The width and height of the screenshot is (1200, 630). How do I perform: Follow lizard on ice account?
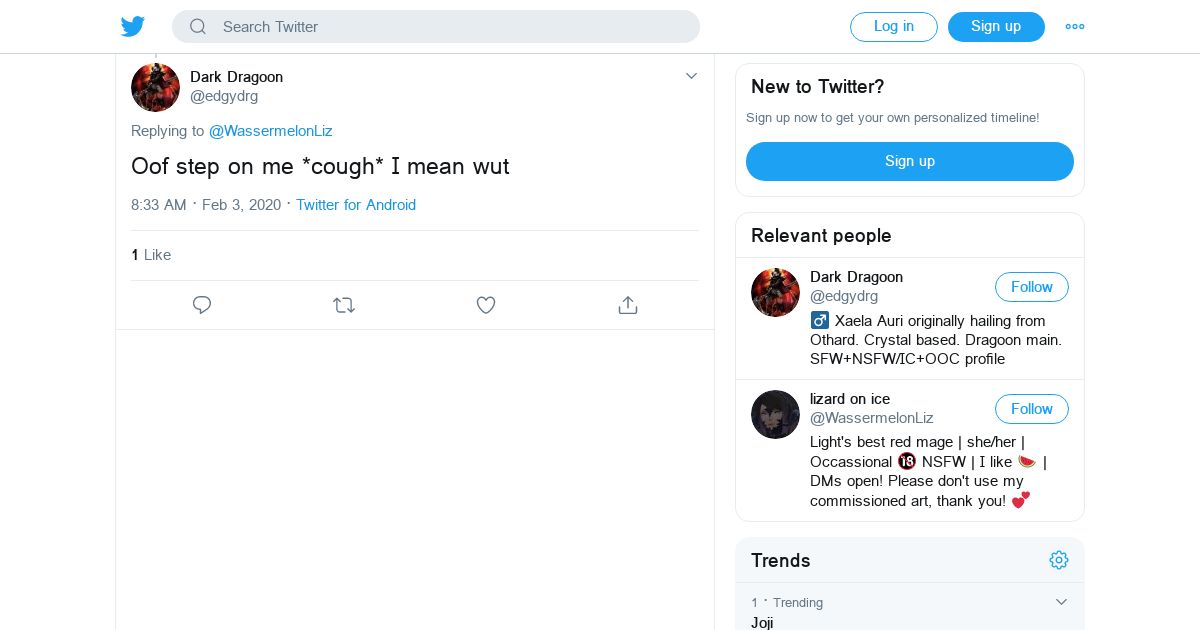coord(1031,409)
